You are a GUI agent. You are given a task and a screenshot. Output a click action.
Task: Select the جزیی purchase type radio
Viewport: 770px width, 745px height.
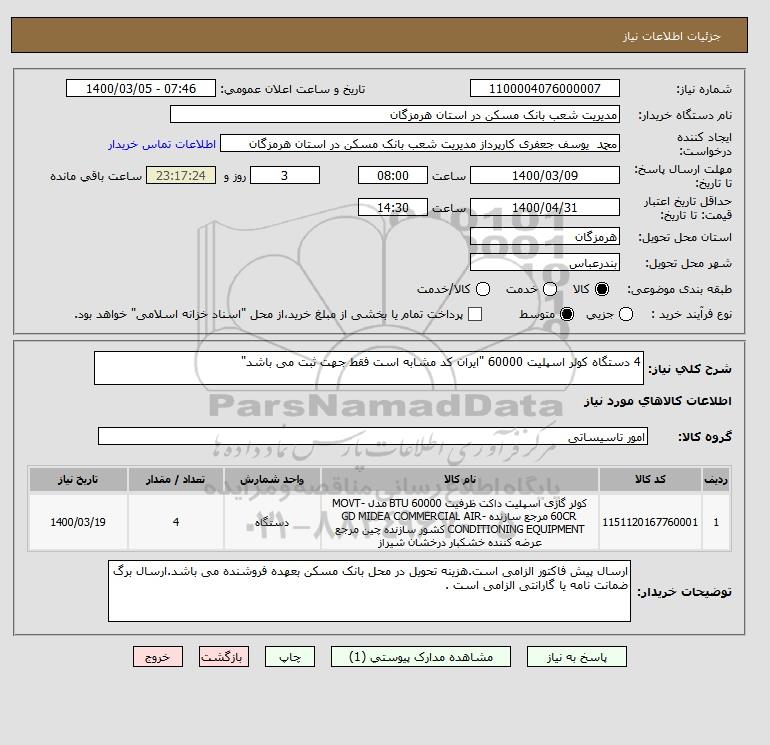click(626, 314)
